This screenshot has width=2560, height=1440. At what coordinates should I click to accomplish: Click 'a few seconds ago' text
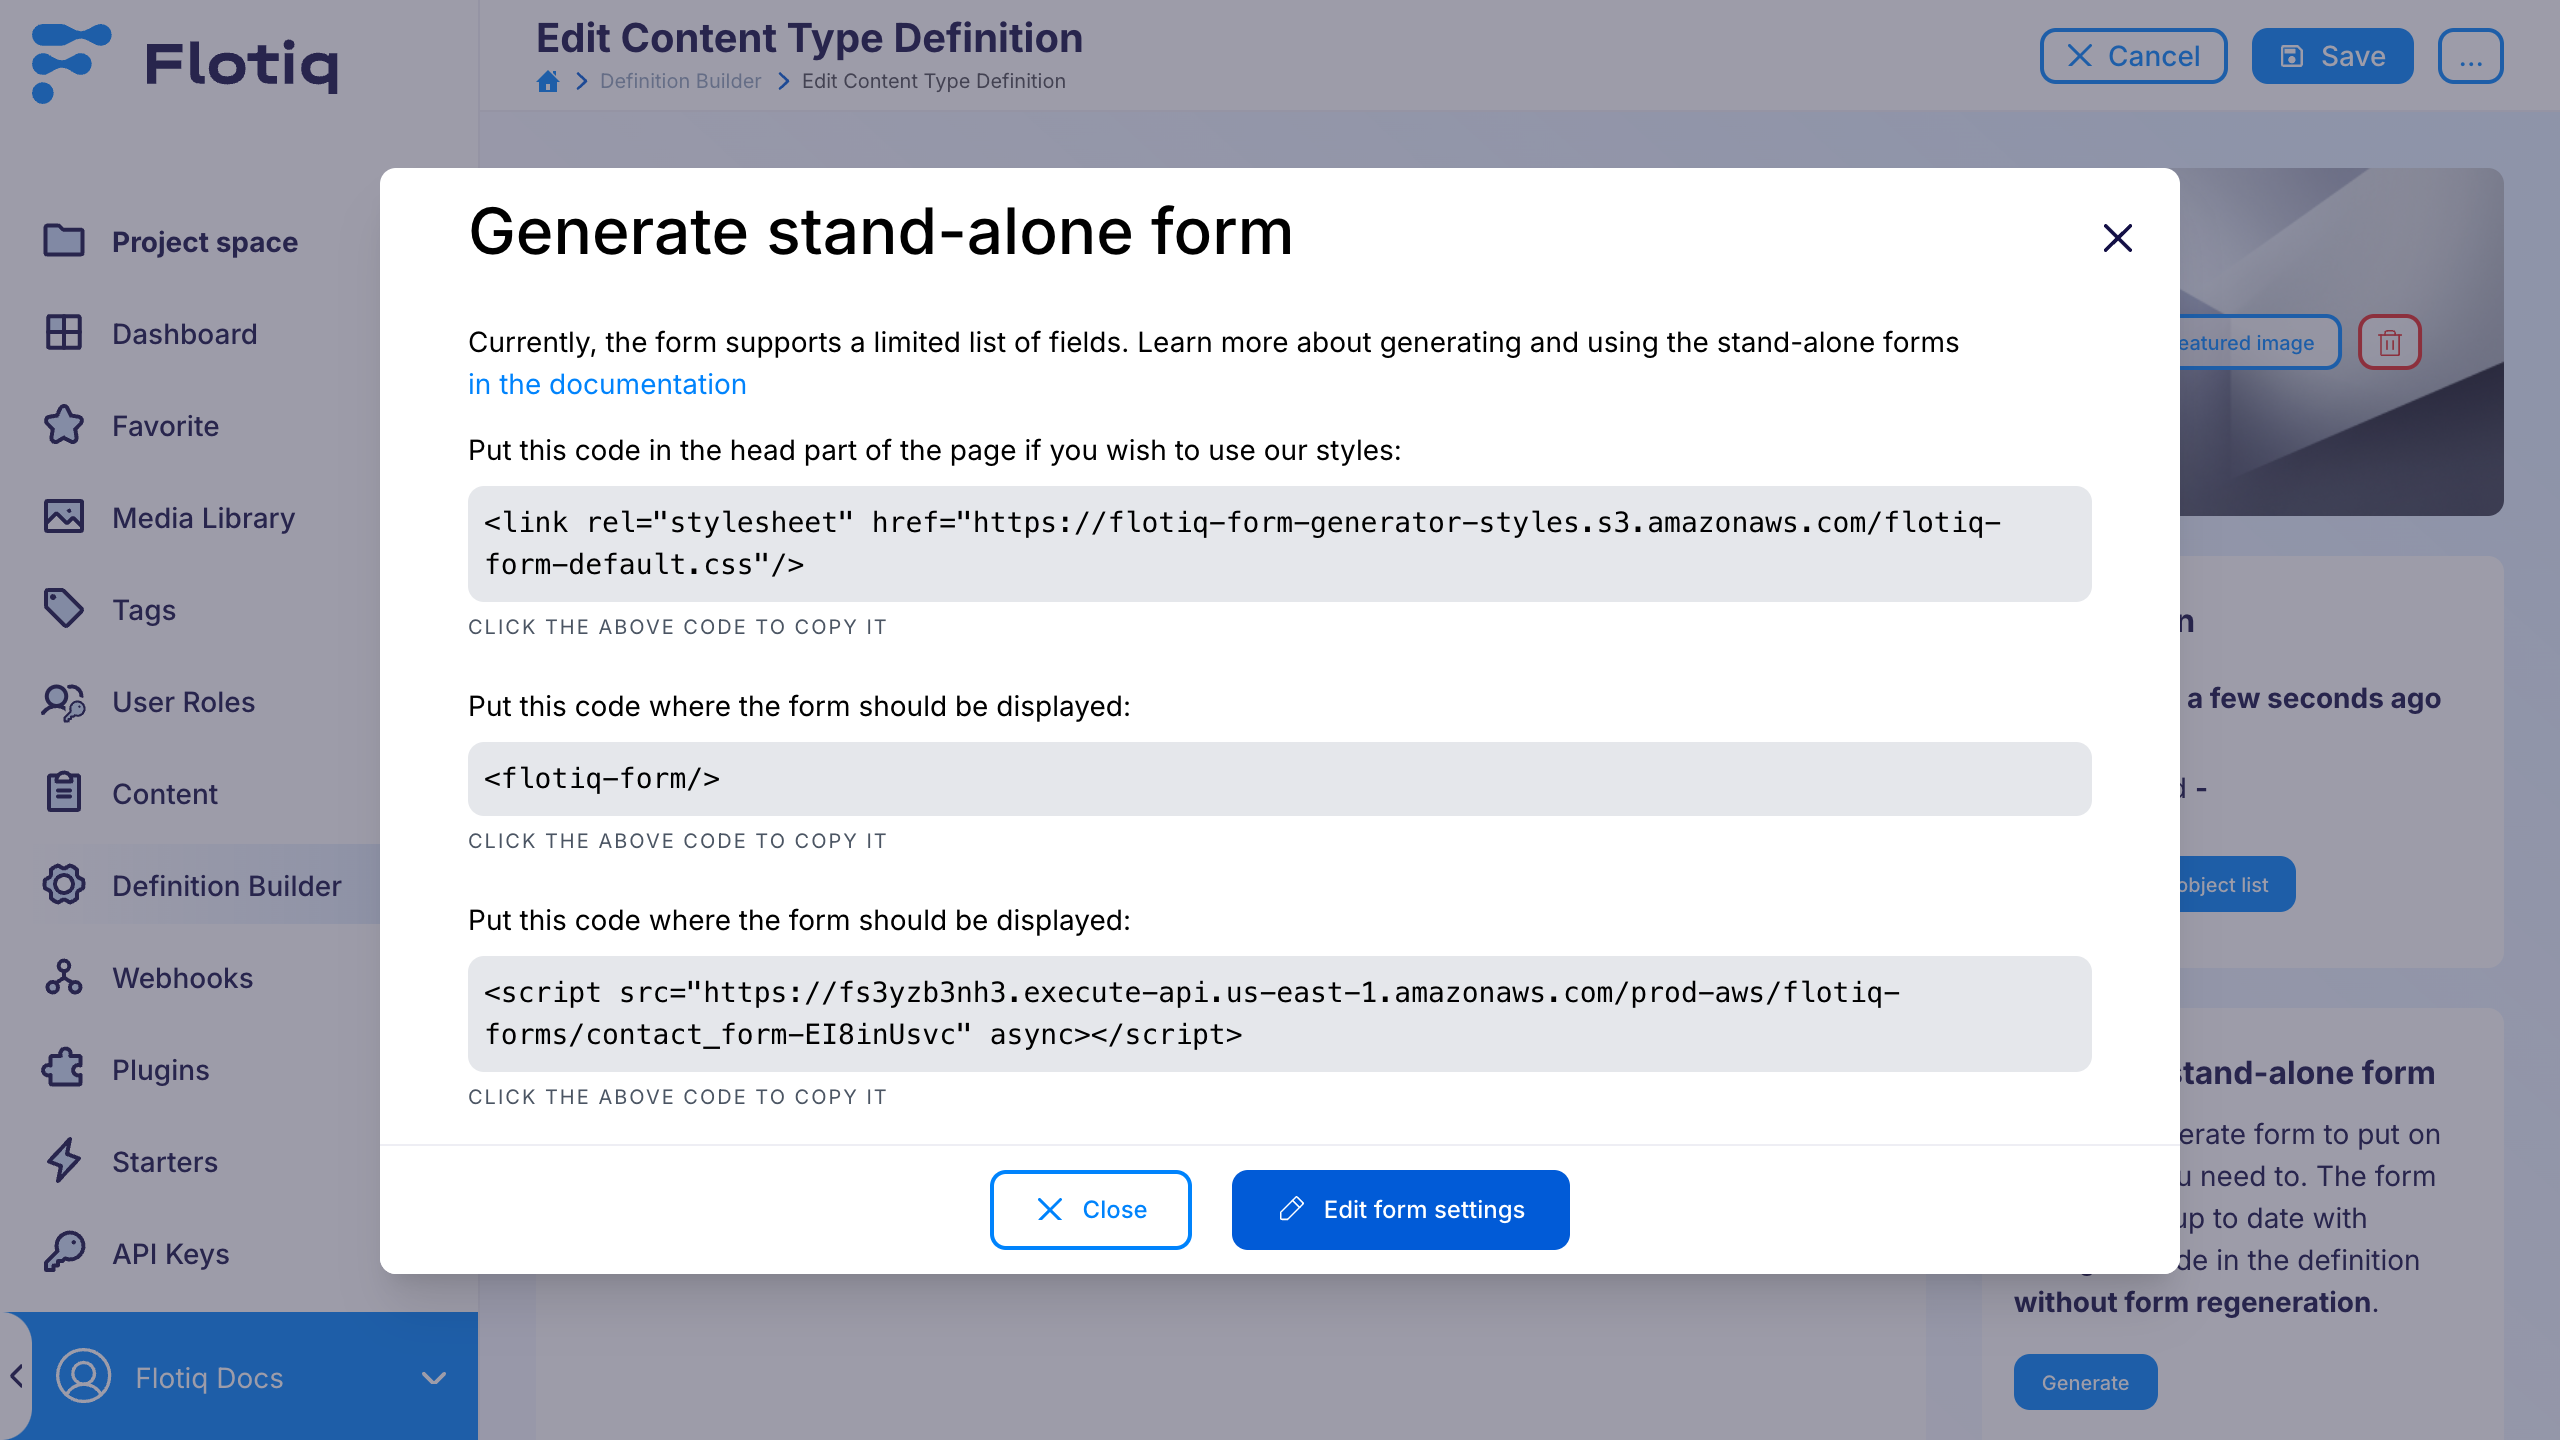pos(2314,698)
